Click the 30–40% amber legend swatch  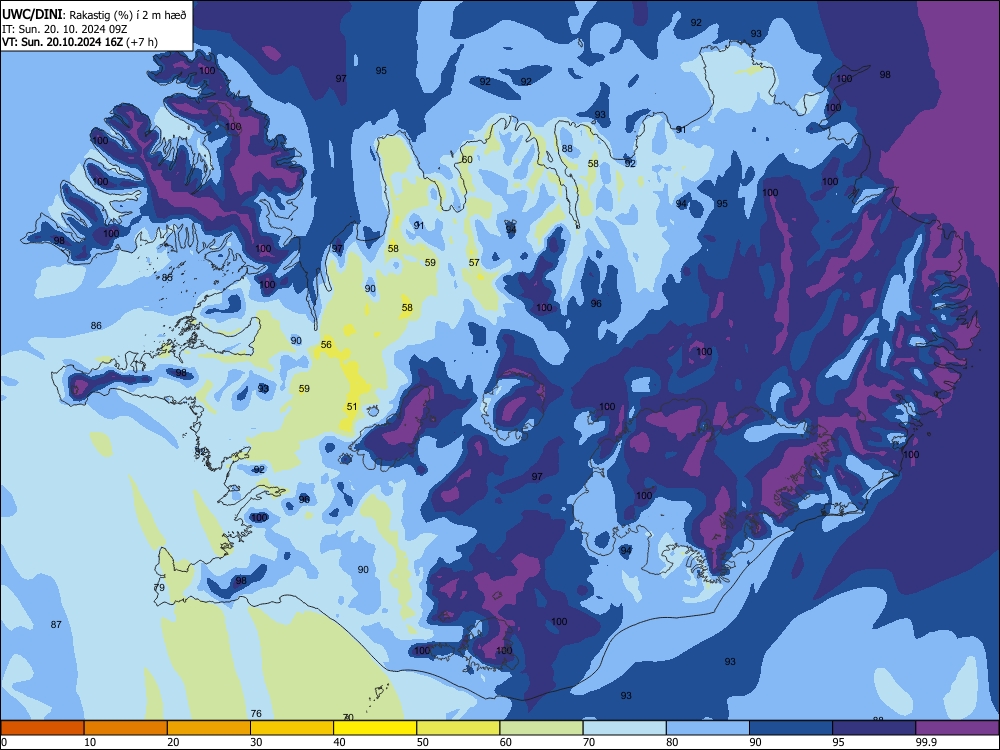pyautogui.click(x=292, y=728)
